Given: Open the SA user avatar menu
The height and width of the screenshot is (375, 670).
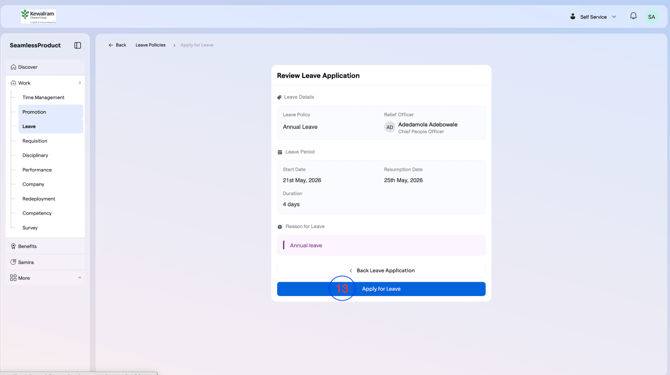Looking at the screenshot, I should (651, 17).
